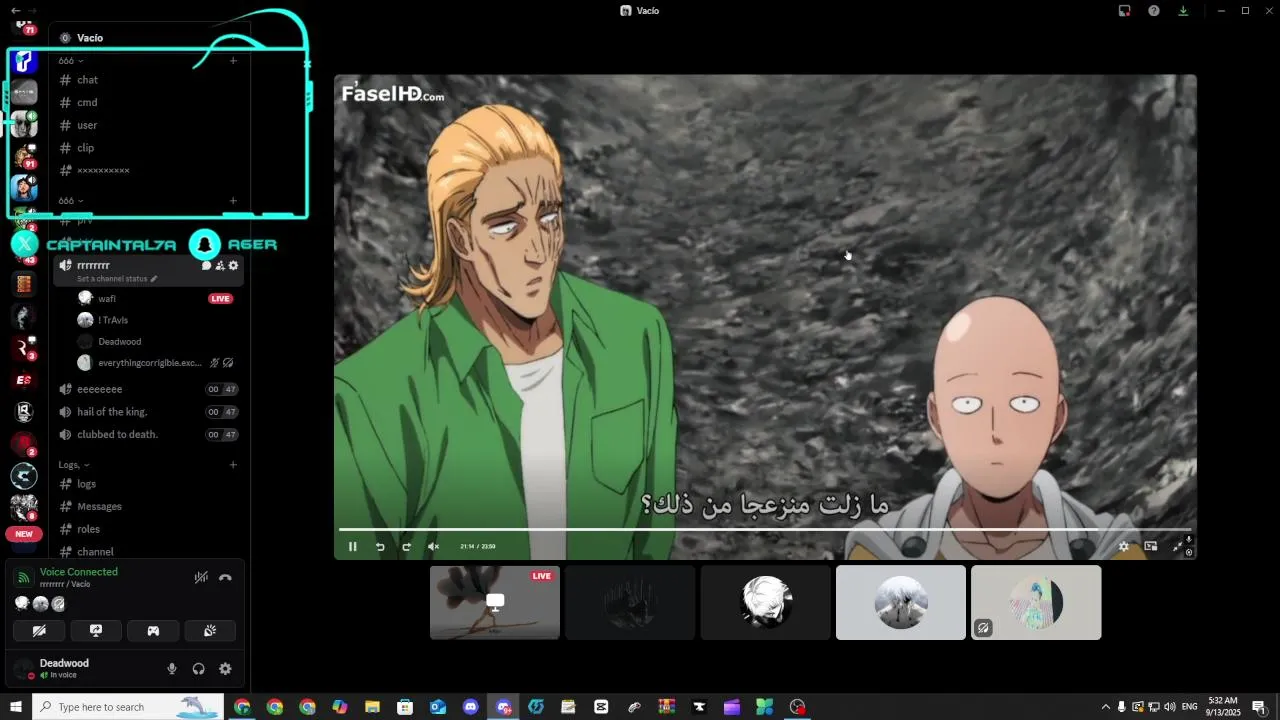This screenshot has width=1280, height=720.
Task: Turn on camera in voice panel
Action: (39, 631)
